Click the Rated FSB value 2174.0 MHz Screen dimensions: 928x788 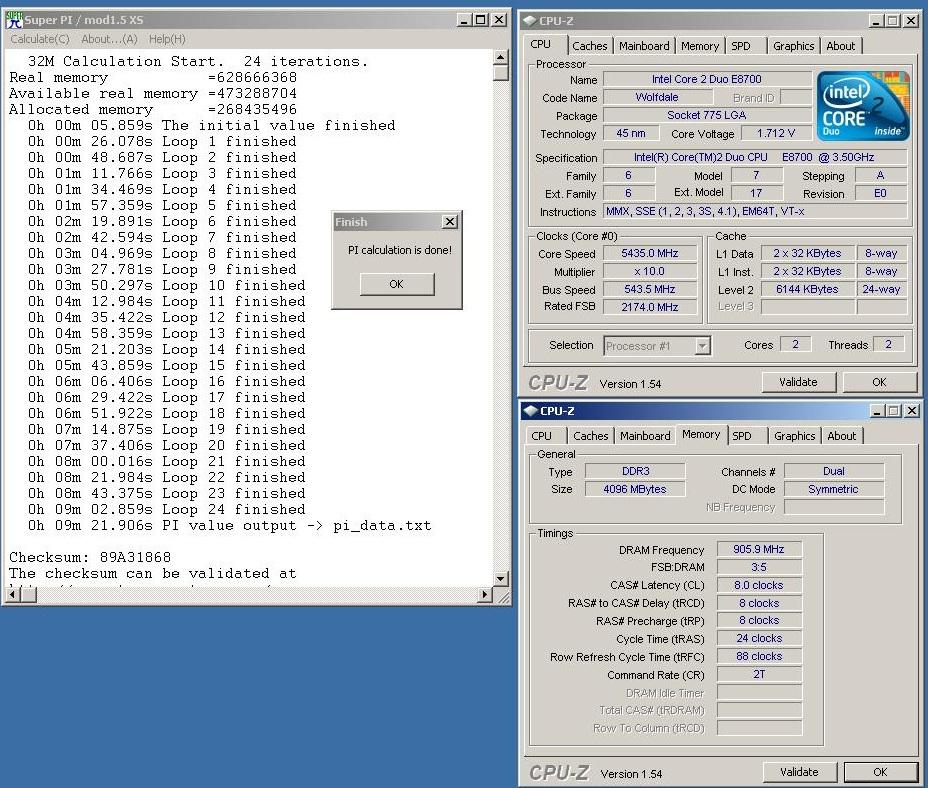pyautogui.click(x=649, y=307)
